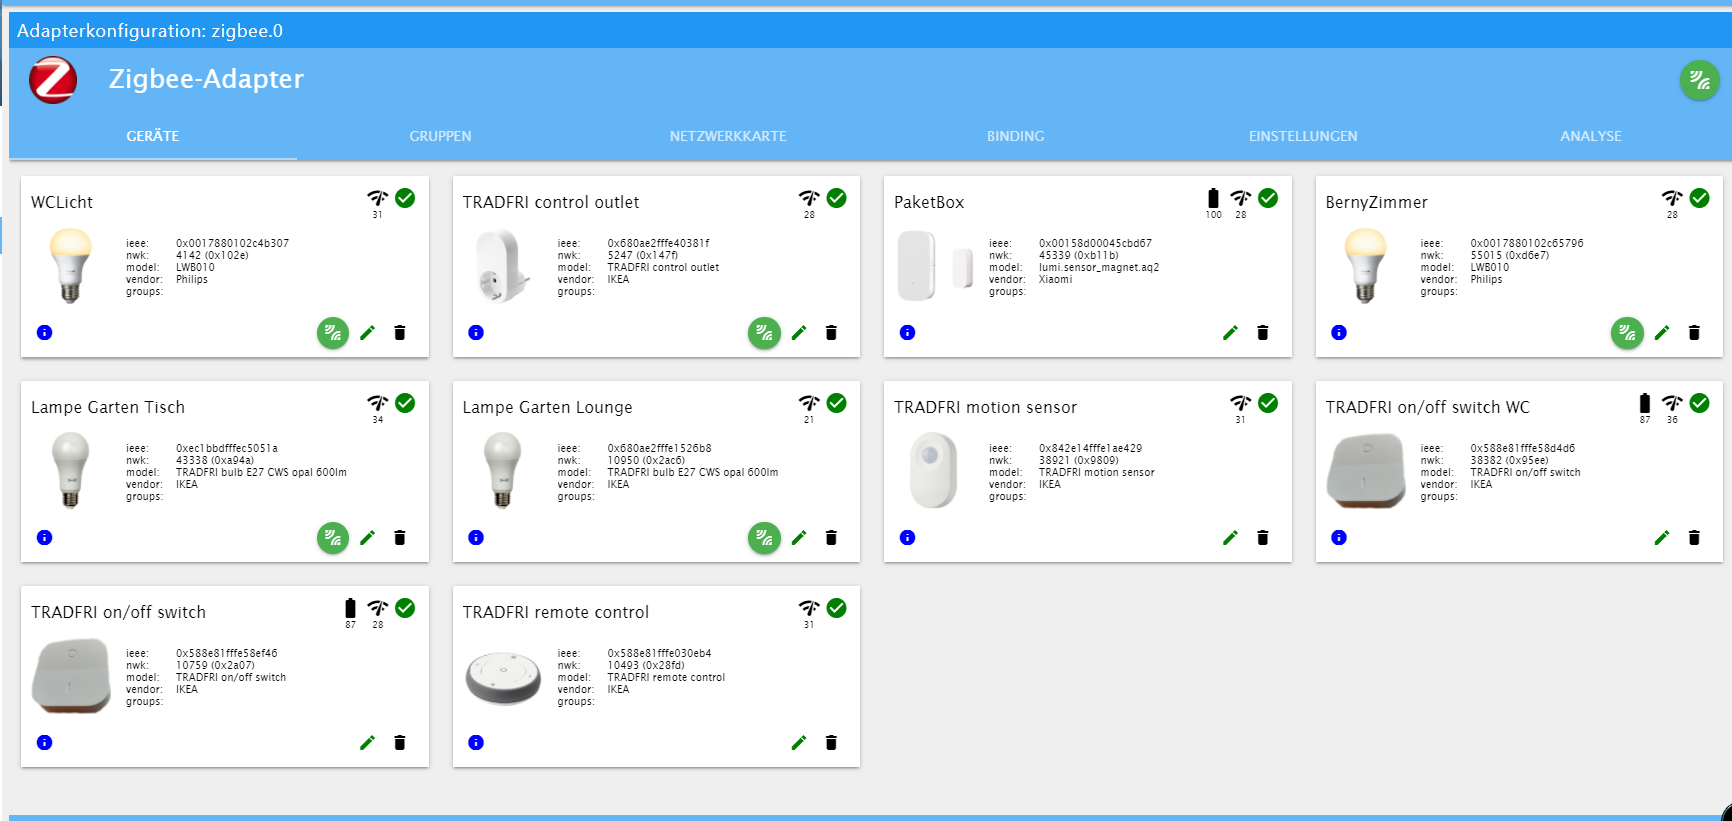
Task: Edit the PaketBox device
Action: pyautogui.click(x=1230, y=333)
